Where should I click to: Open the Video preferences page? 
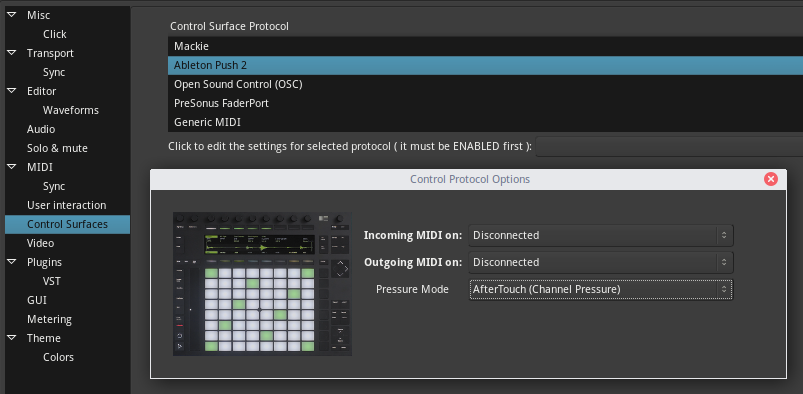[x=40, y=243]
